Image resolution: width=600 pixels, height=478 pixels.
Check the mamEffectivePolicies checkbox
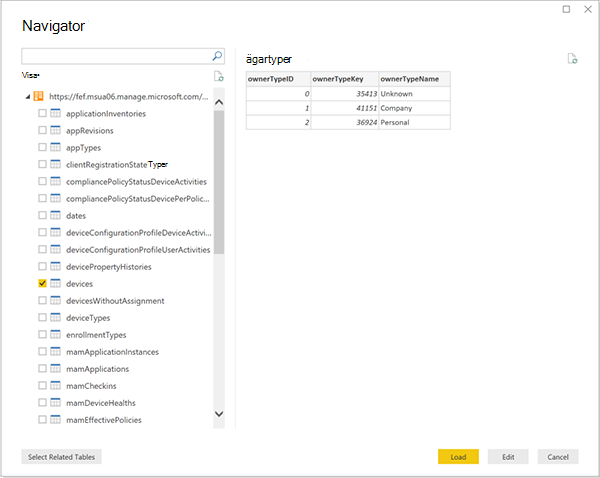(42, 420)
